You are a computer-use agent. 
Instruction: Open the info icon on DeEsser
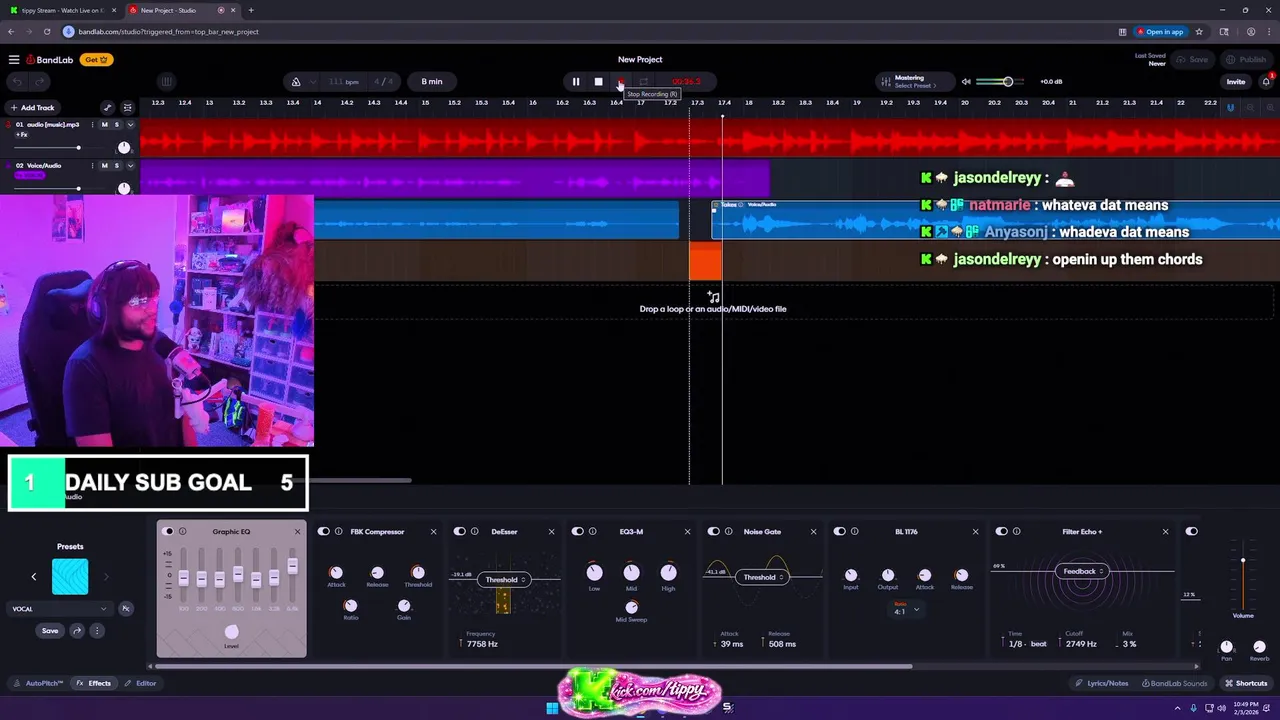(x=475, y=531)
